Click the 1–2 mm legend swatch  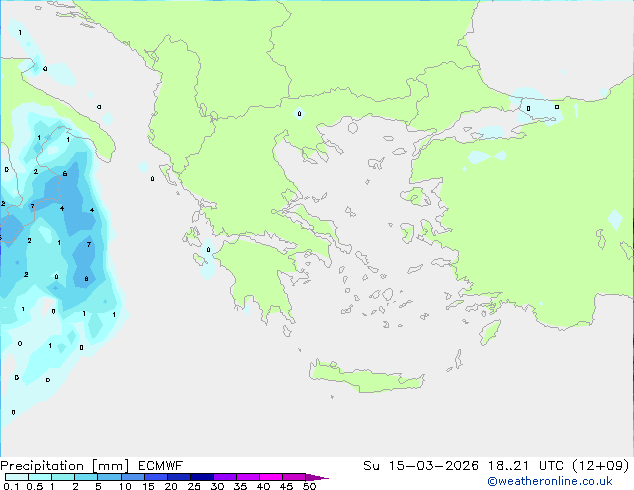63,477
